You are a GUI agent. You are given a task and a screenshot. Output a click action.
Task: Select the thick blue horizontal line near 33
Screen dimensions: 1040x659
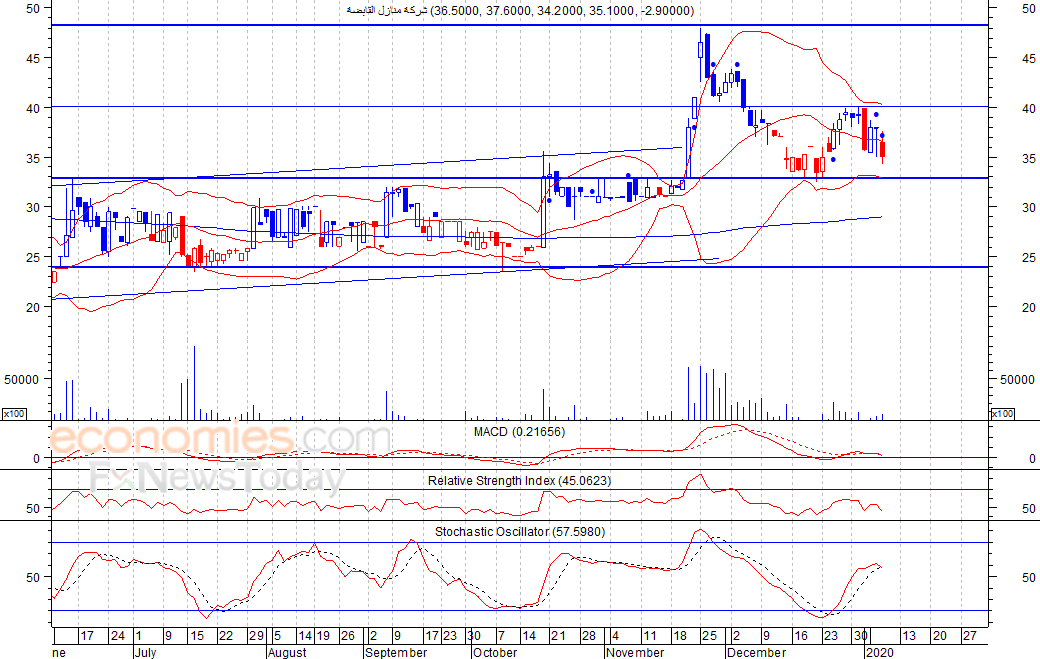pos(400,178)
